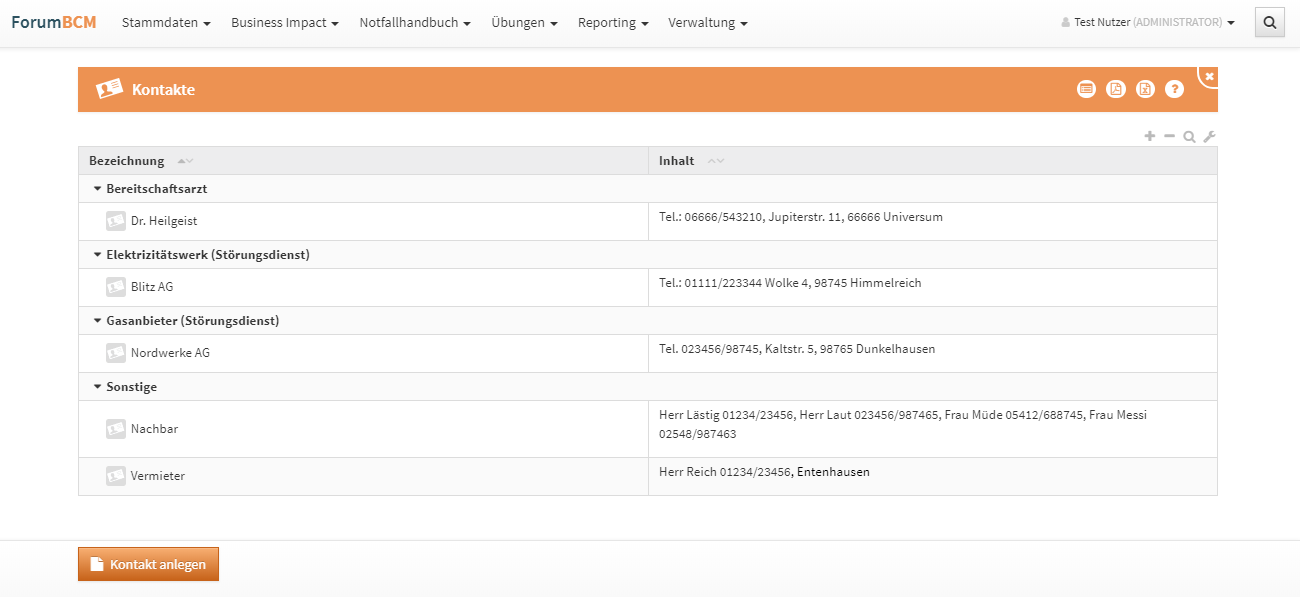Open table settings wrench icon

[x=1209, y=137]
